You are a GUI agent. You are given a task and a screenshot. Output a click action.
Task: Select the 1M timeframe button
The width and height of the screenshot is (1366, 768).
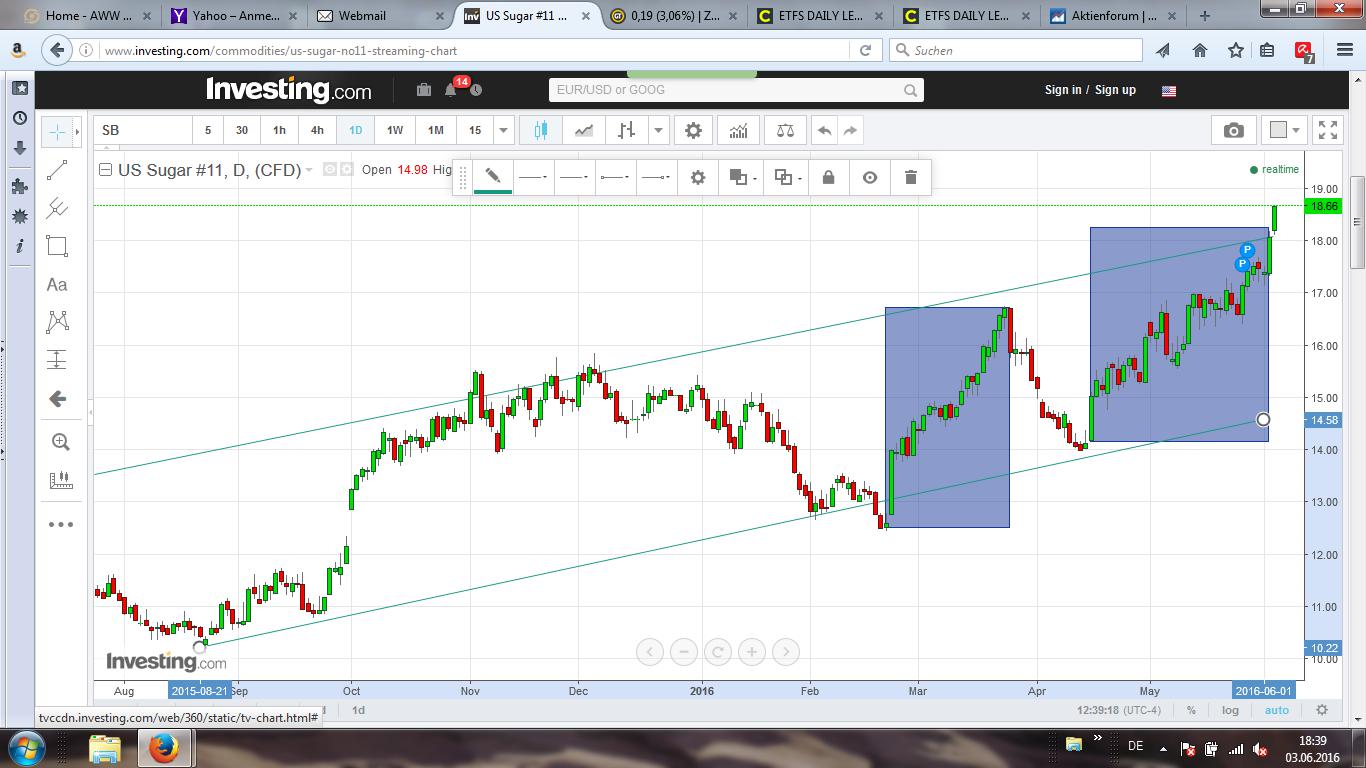[435, 130]
